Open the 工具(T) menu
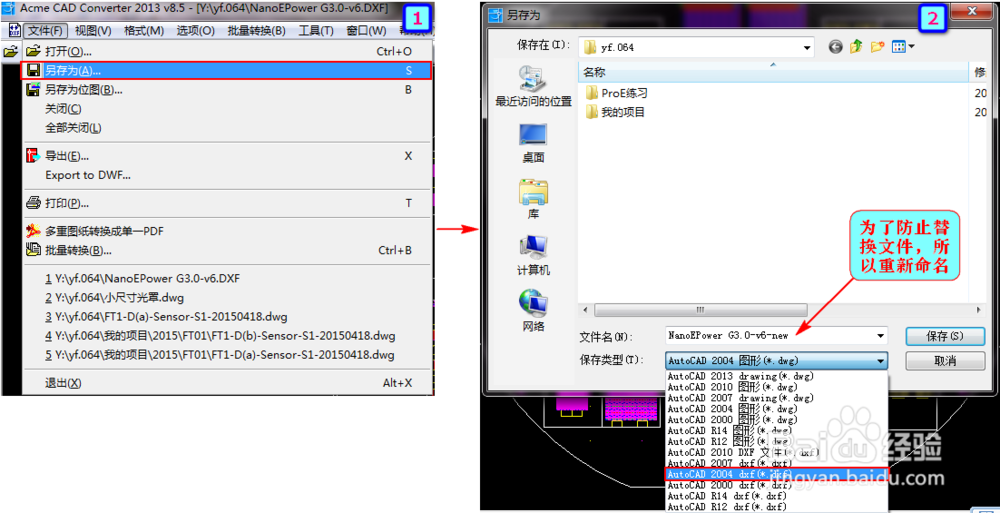The height and width of the screenshot is (513, 1000). tap(316, 31)
